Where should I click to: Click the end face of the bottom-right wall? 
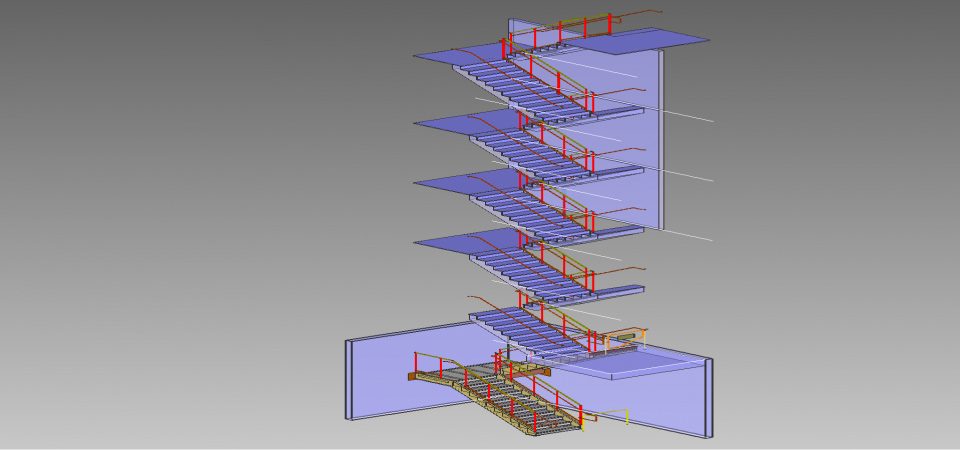tap(709, 398)
